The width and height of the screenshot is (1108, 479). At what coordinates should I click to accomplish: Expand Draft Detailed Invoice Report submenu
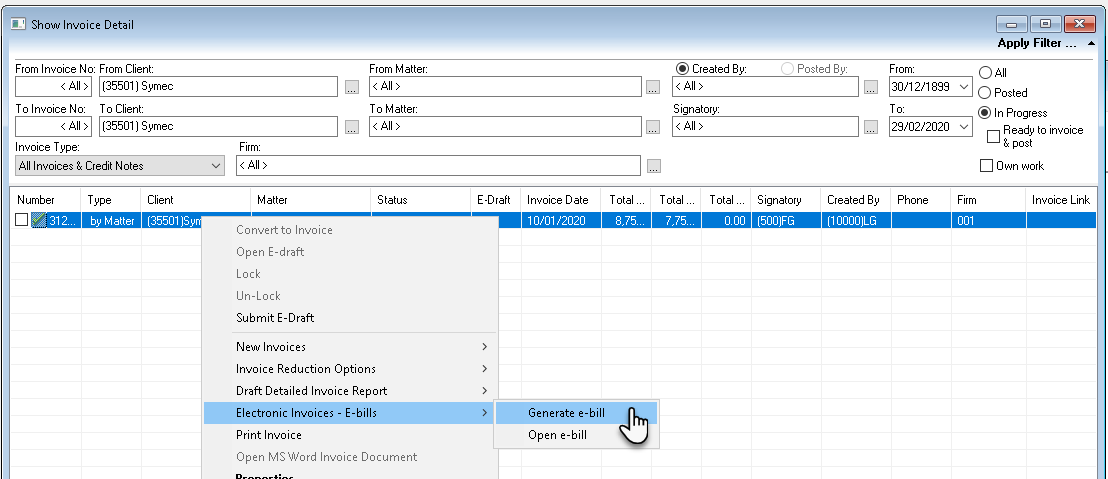tap(350, 391)
